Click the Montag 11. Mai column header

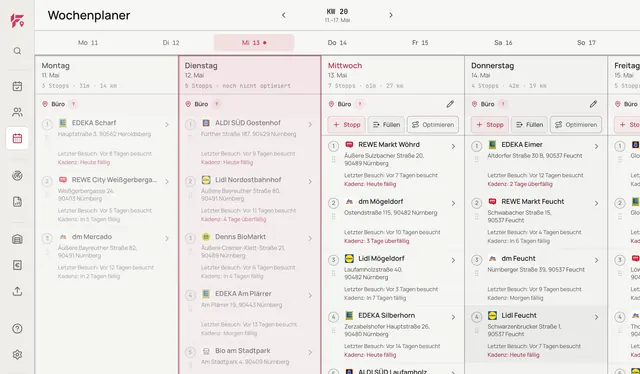click(107, 75)
